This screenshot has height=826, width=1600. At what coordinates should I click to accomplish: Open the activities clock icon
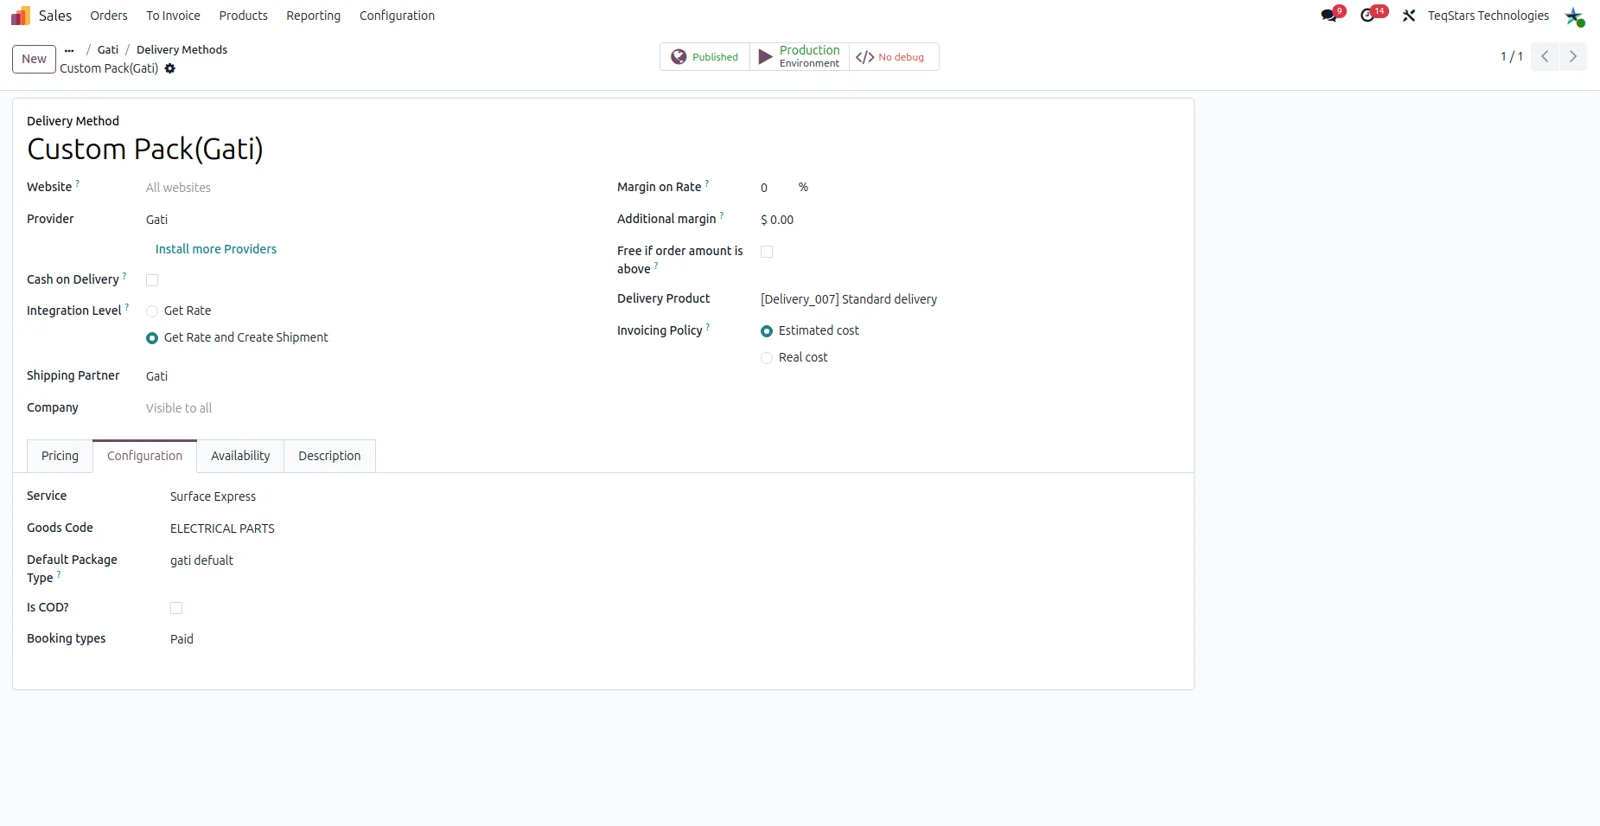pyautogui.click(x=1368, y=15)
